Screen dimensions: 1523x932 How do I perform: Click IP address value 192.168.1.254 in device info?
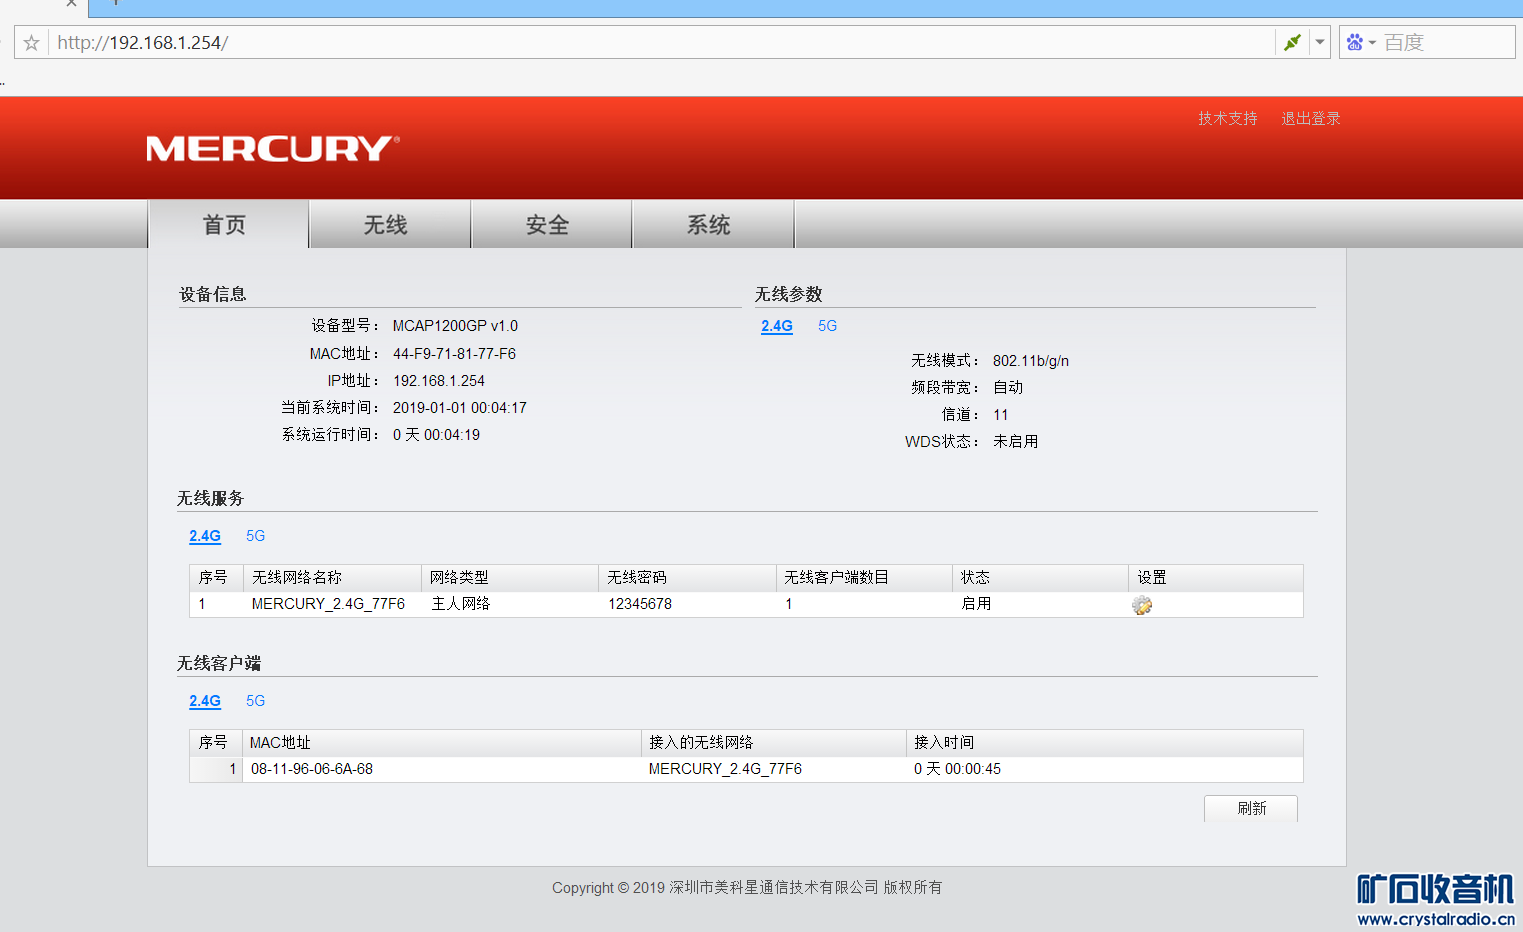click(438, 381)
